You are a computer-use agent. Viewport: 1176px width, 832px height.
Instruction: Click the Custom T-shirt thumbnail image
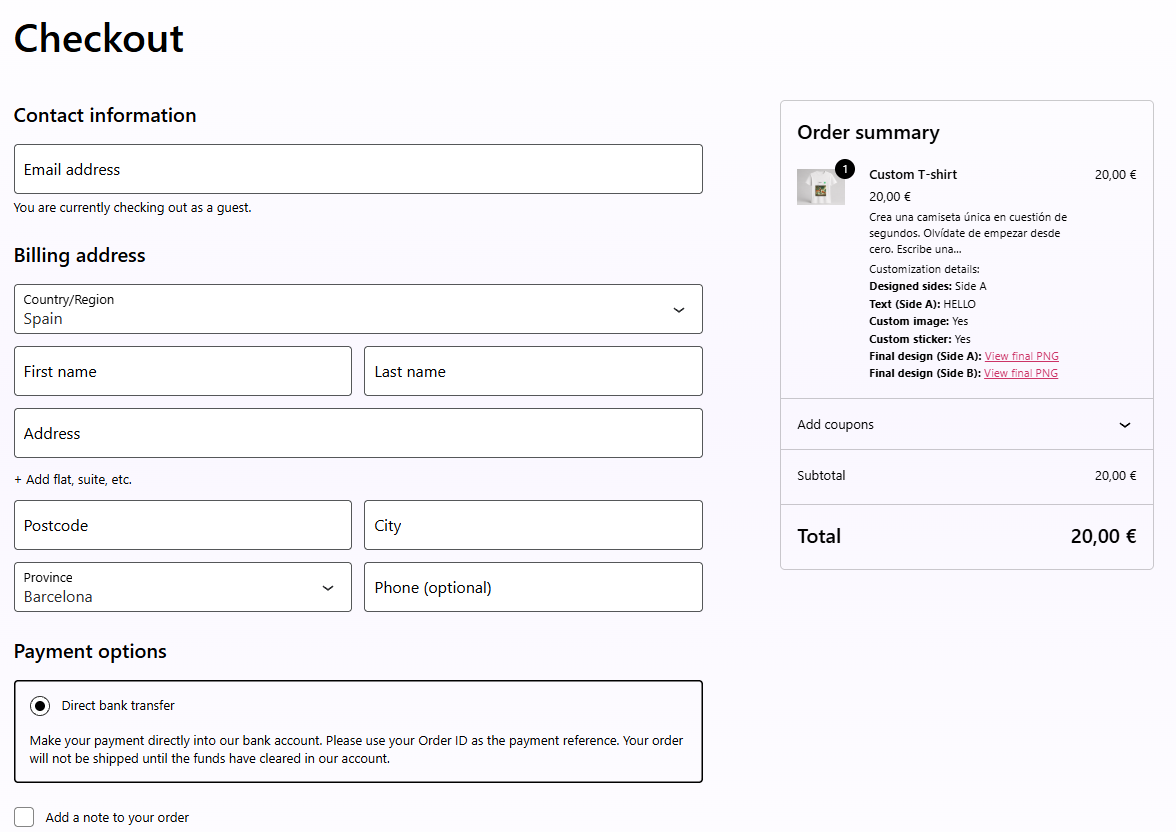coord(820,187)
